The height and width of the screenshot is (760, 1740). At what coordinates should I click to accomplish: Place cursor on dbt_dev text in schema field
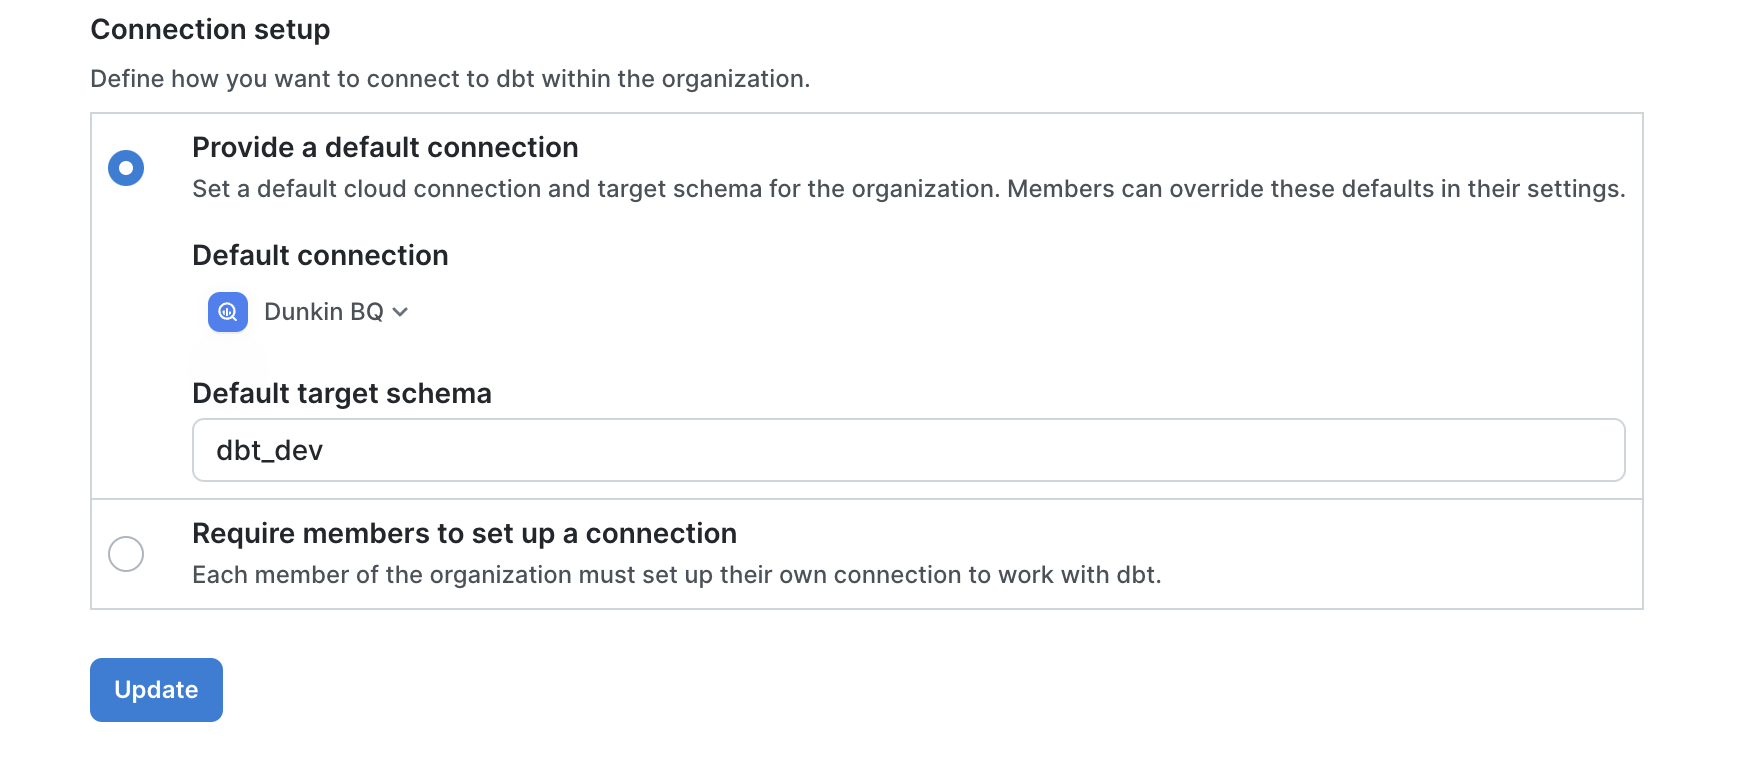(270, 451)
